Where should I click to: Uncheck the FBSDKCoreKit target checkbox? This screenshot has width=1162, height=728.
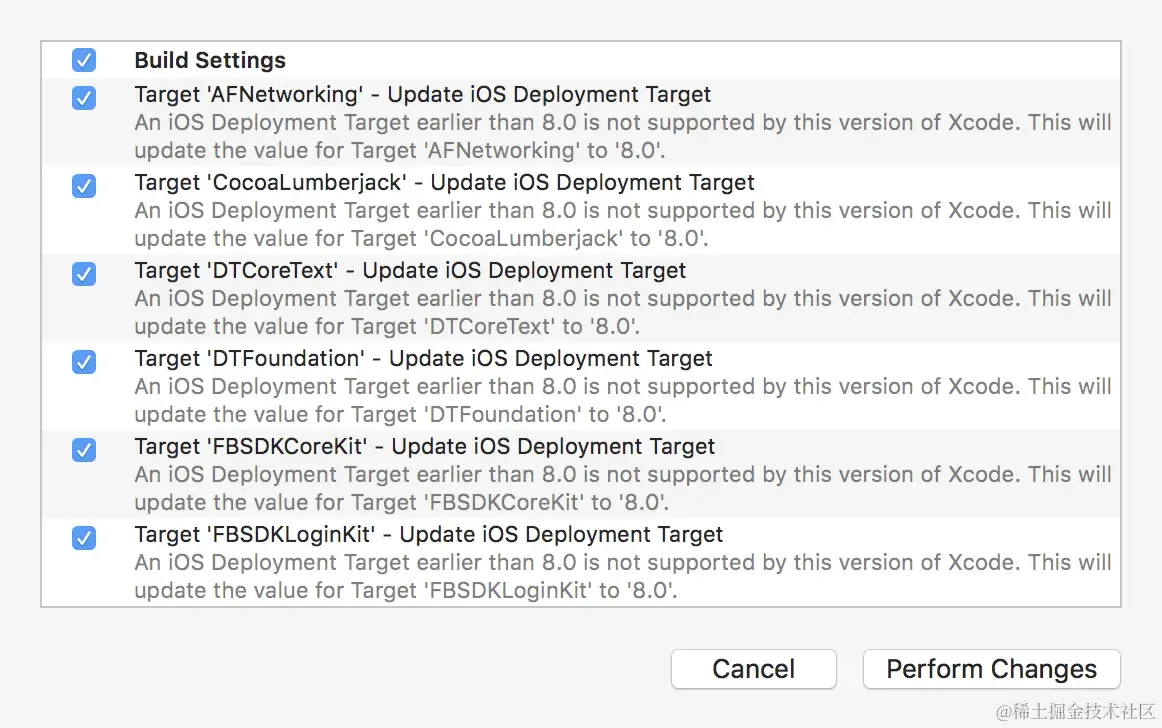pyautogui.click(x=84, y=450)
